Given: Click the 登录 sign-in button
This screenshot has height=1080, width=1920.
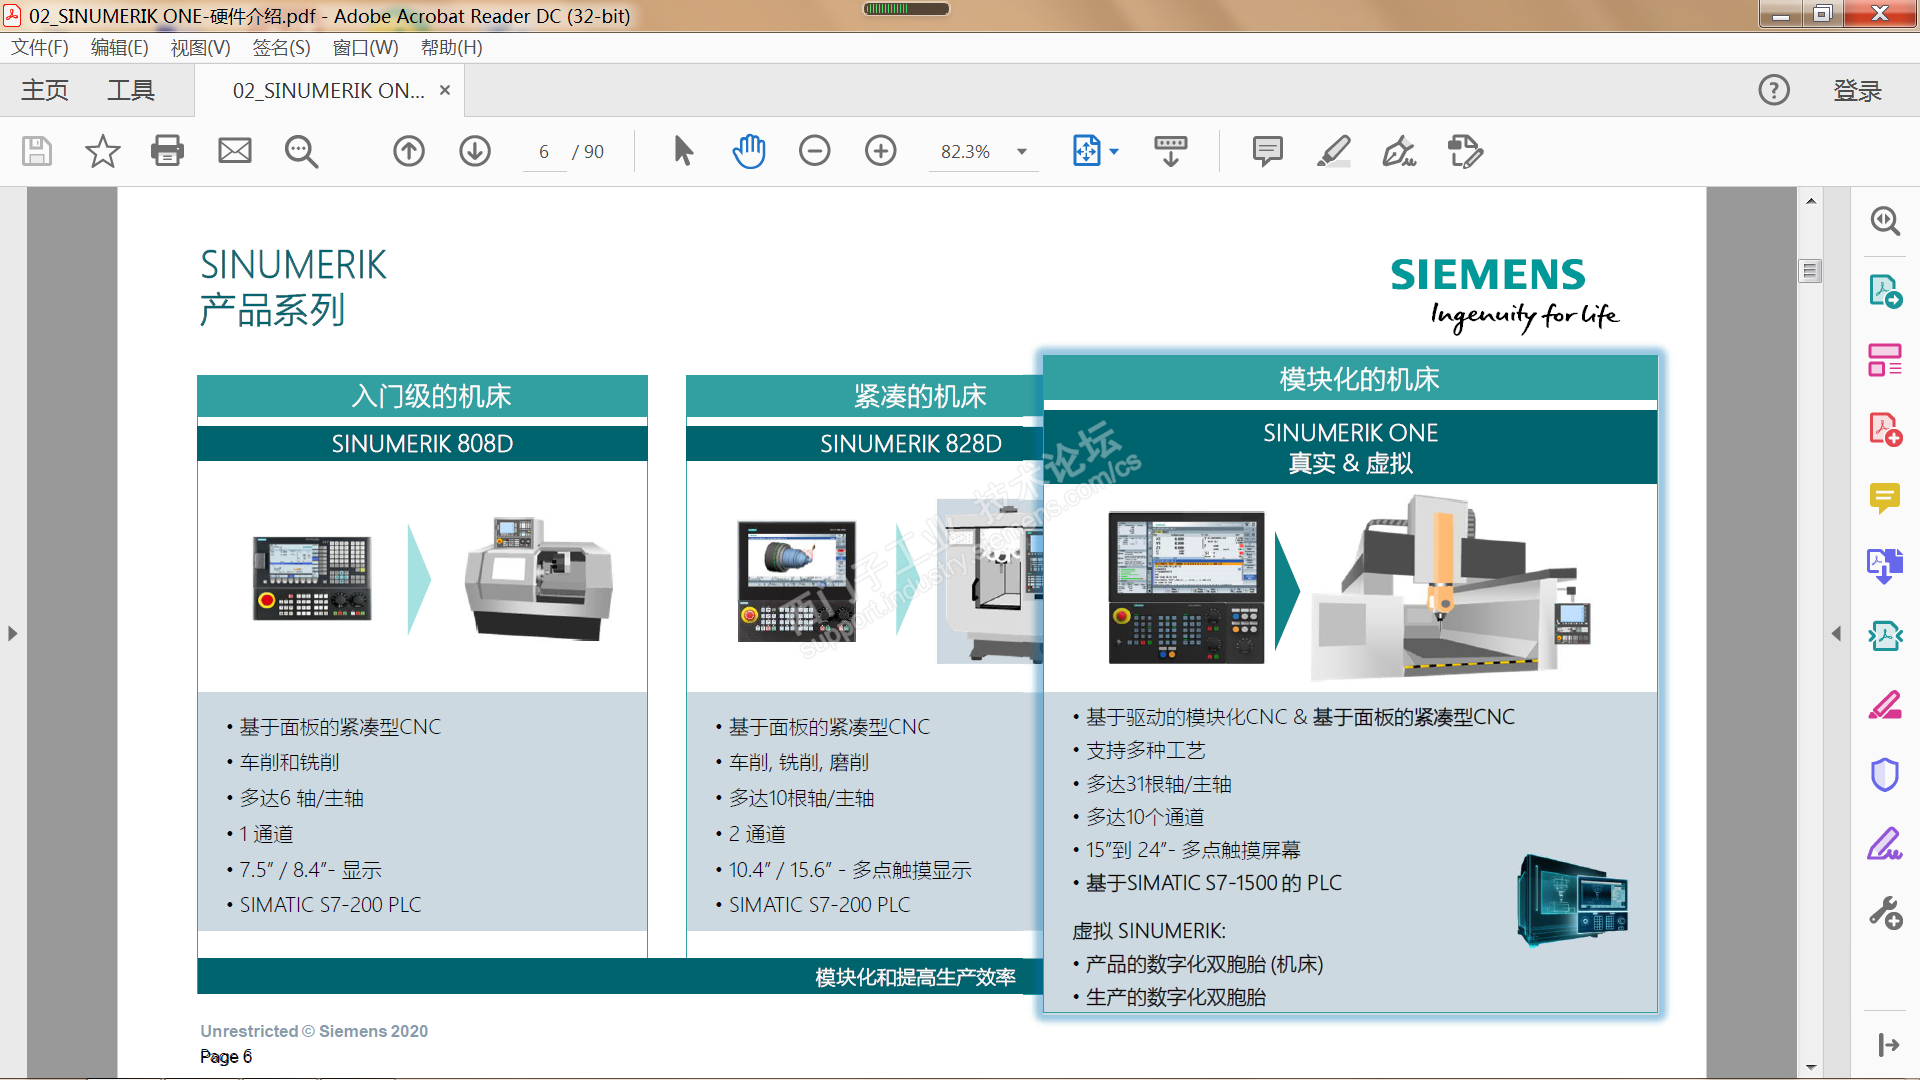Looking at the screenshot, I should [x=1857, y=91].
